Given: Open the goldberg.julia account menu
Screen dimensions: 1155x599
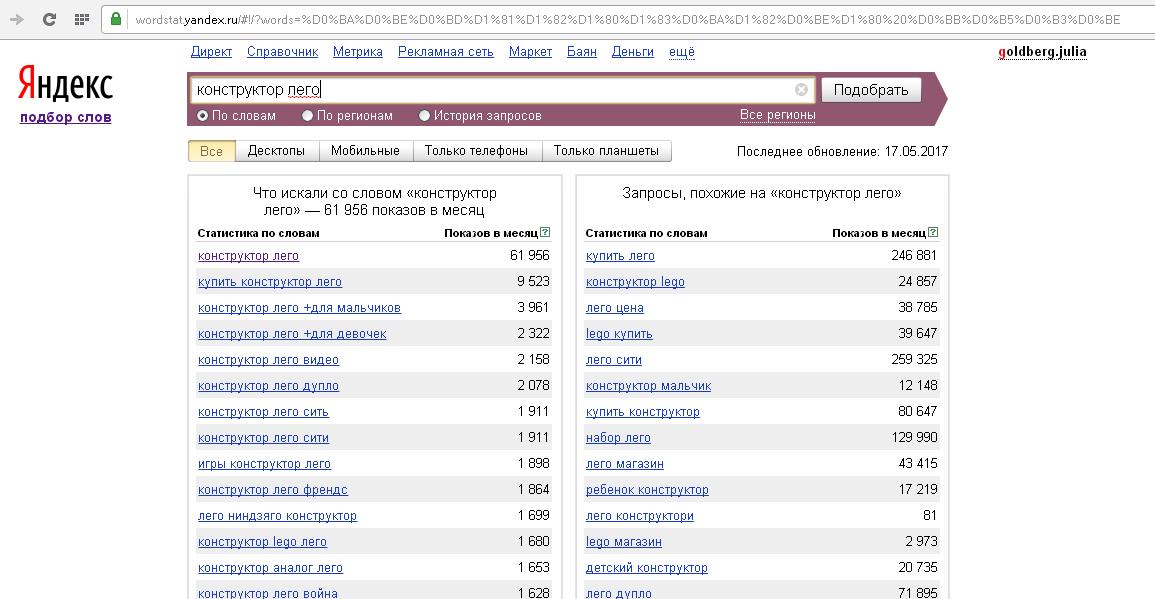Looking at the screenshot, I should tap(1042, 52).
